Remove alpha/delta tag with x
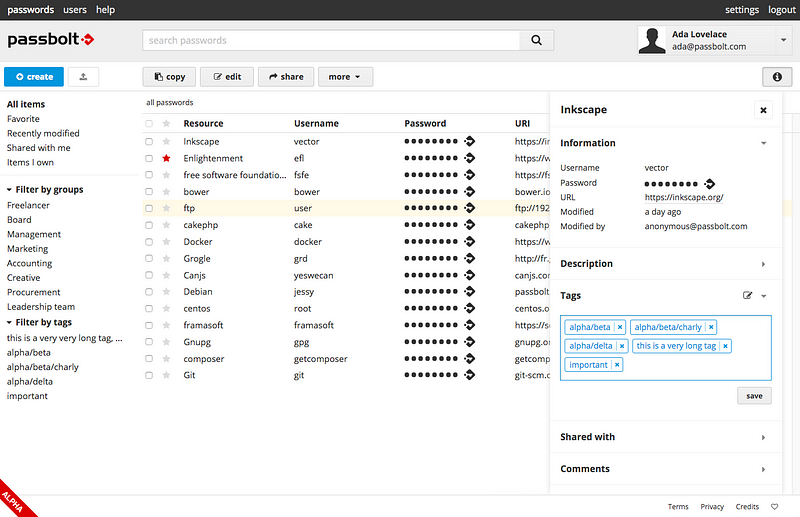The width and height of the screenshot is (800, 517). point(622,346)
